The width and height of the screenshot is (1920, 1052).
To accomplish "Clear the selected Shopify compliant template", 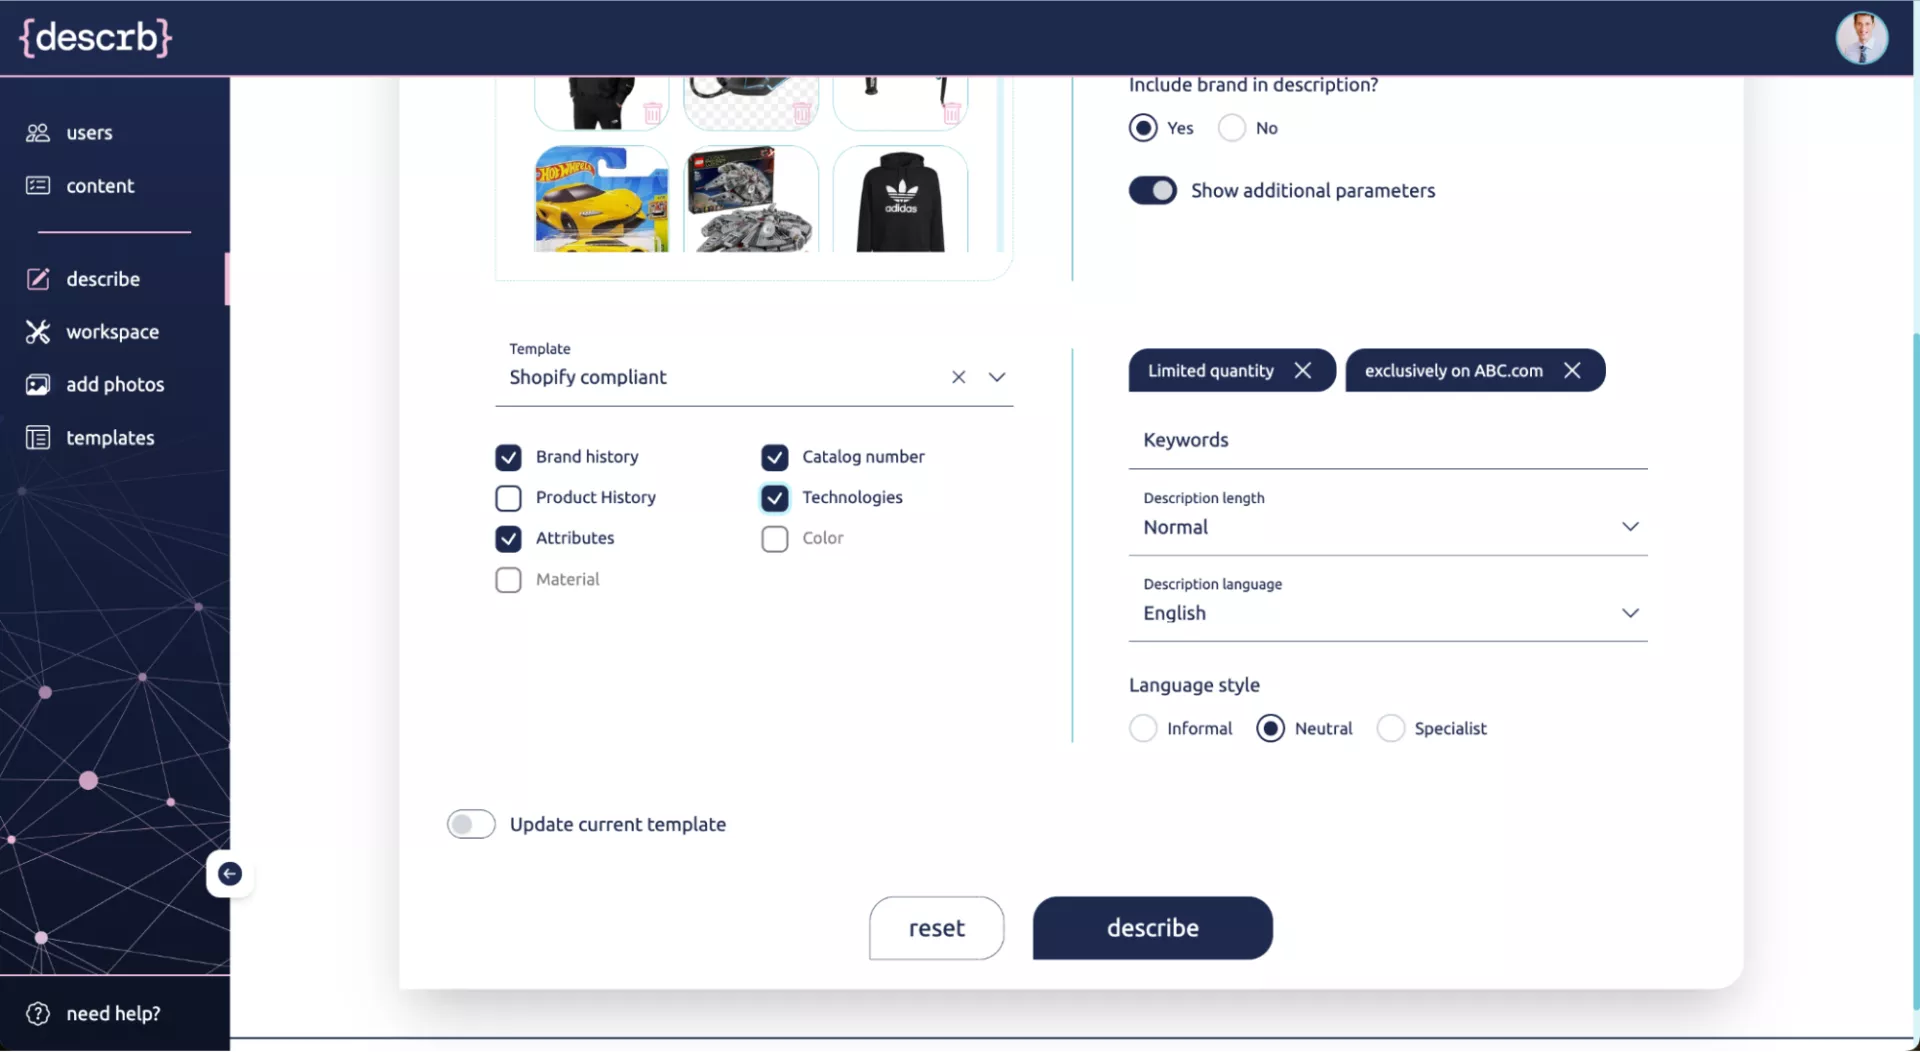I will click(958, 377).
